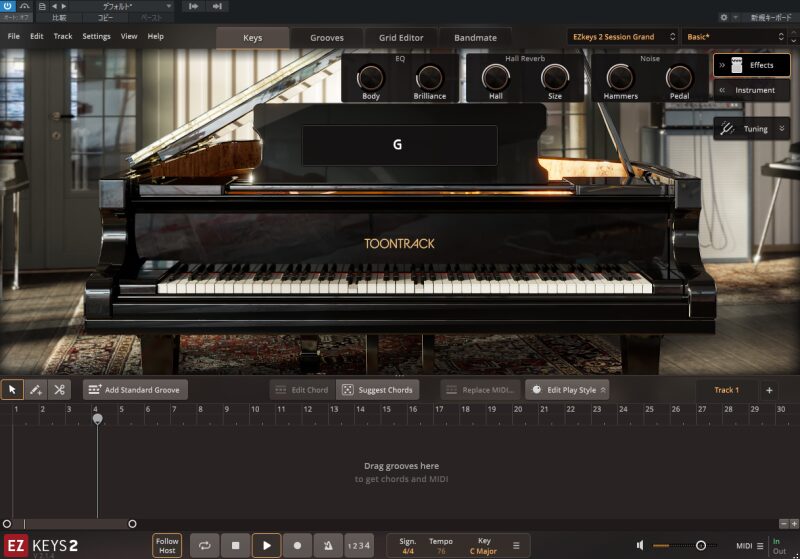The image size is (800, 559).
Task: Select the arrow pointer tool
Action: (12, 390)
